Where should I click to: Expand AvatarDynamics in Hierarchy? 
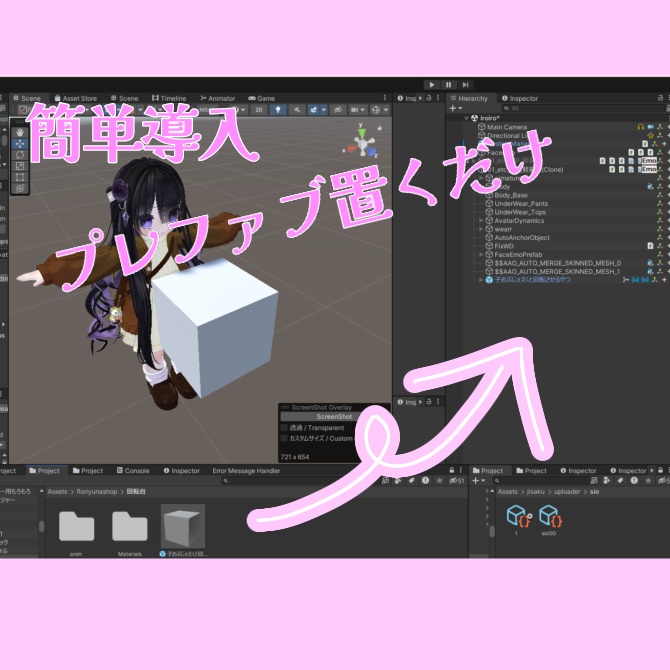point(481,220)
